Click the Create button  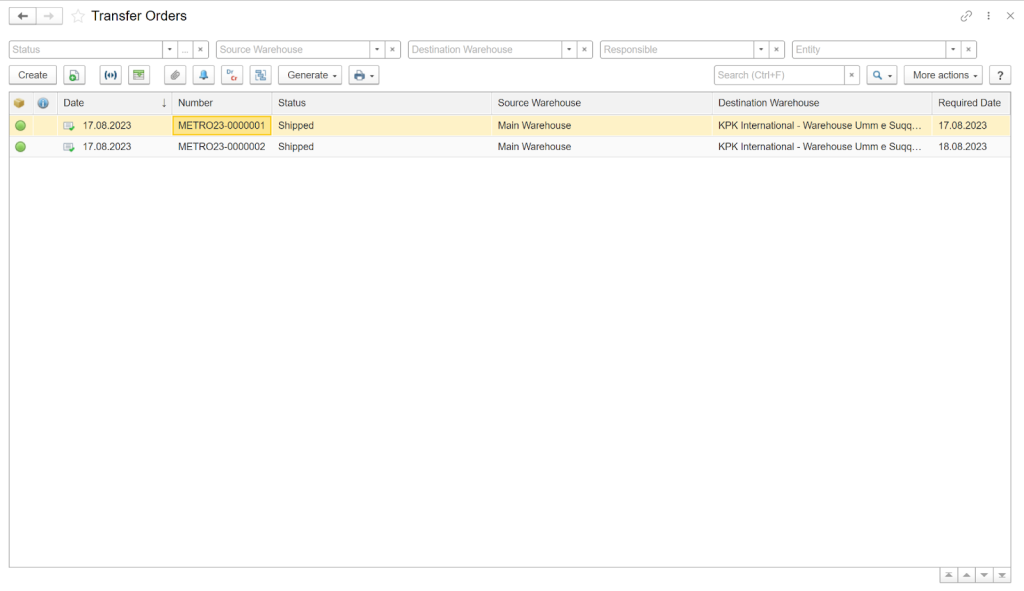33,75
